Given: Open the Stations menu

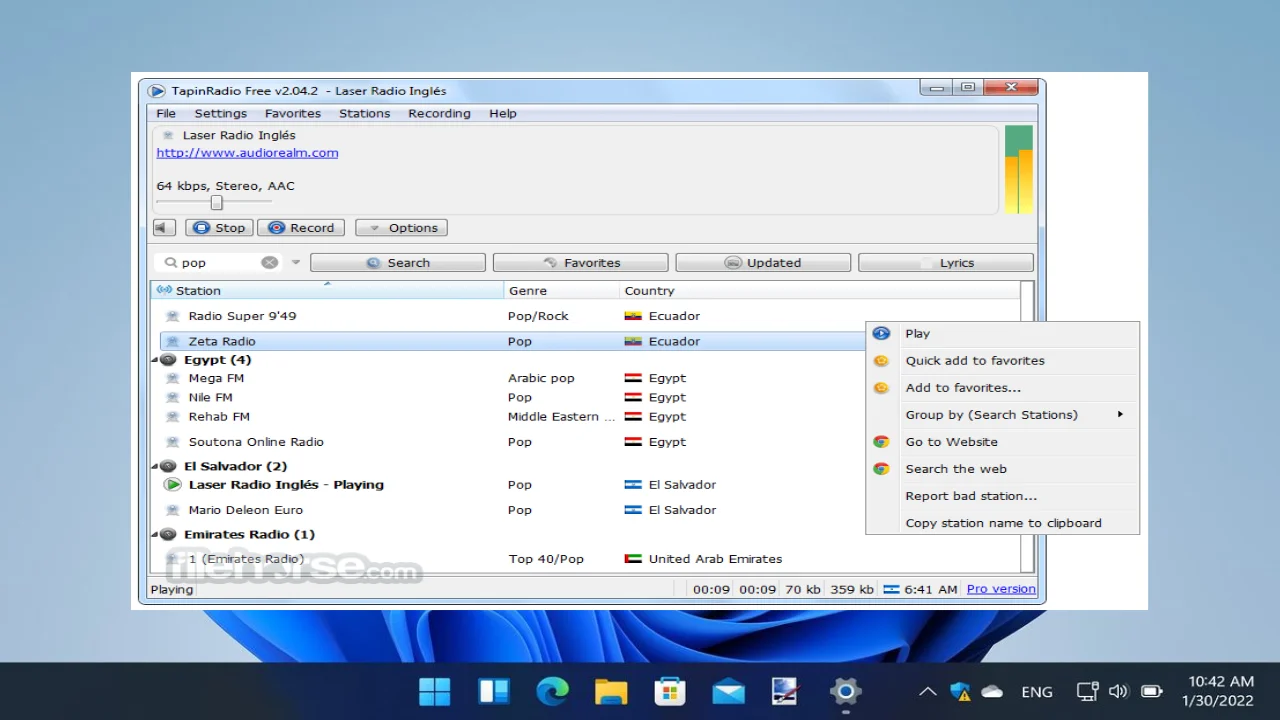Looking at the screenshot, I should point(364,114).
